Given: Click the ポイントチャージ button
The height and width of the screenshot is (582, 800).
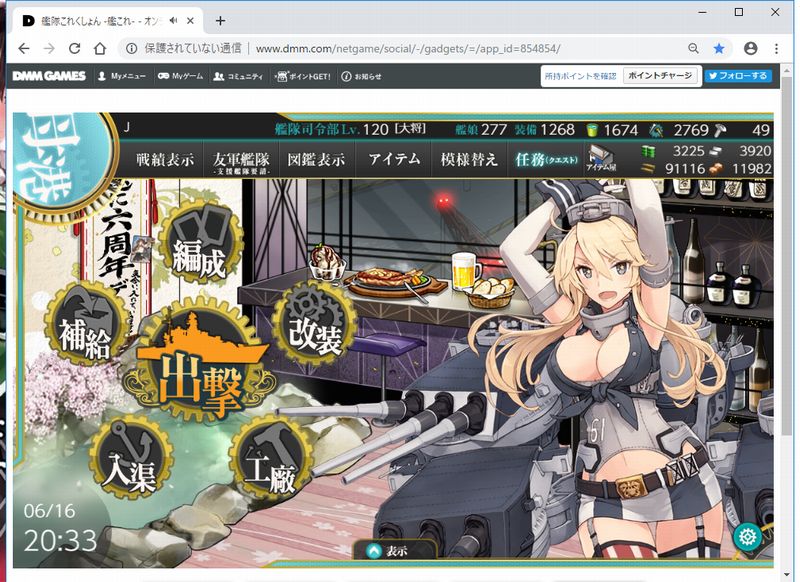Looking at the screenshot, I should pyautogui.click(x=660, y=75).
